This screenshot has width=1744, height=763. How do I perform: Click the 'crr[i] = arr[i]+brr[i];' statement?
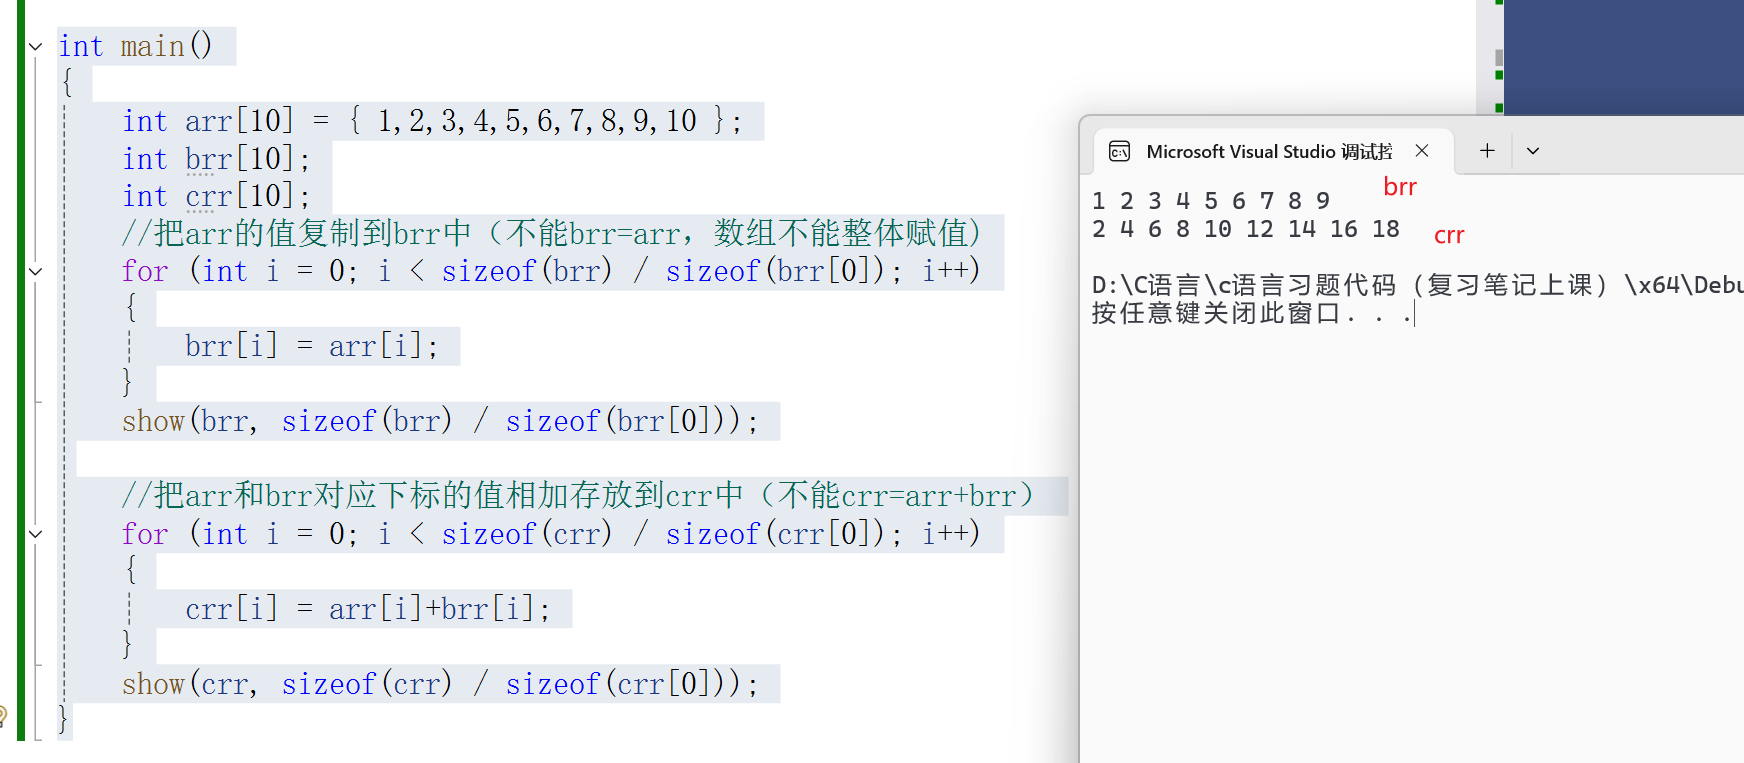pos(368,609)
